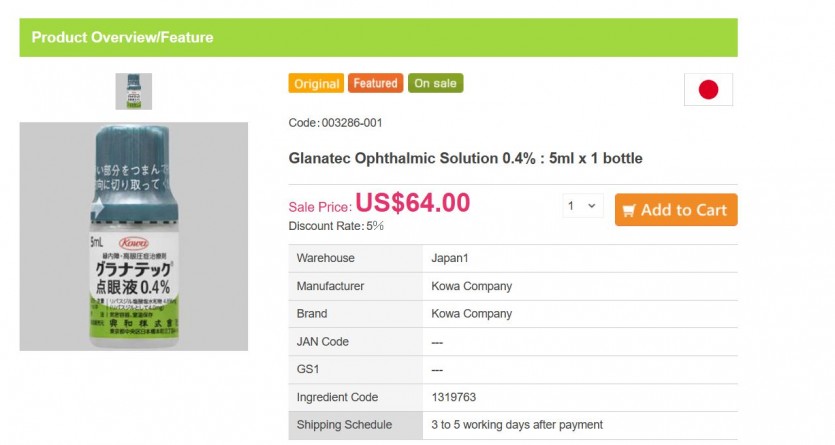Click the Japan1 warehouse value

(450, 258)
